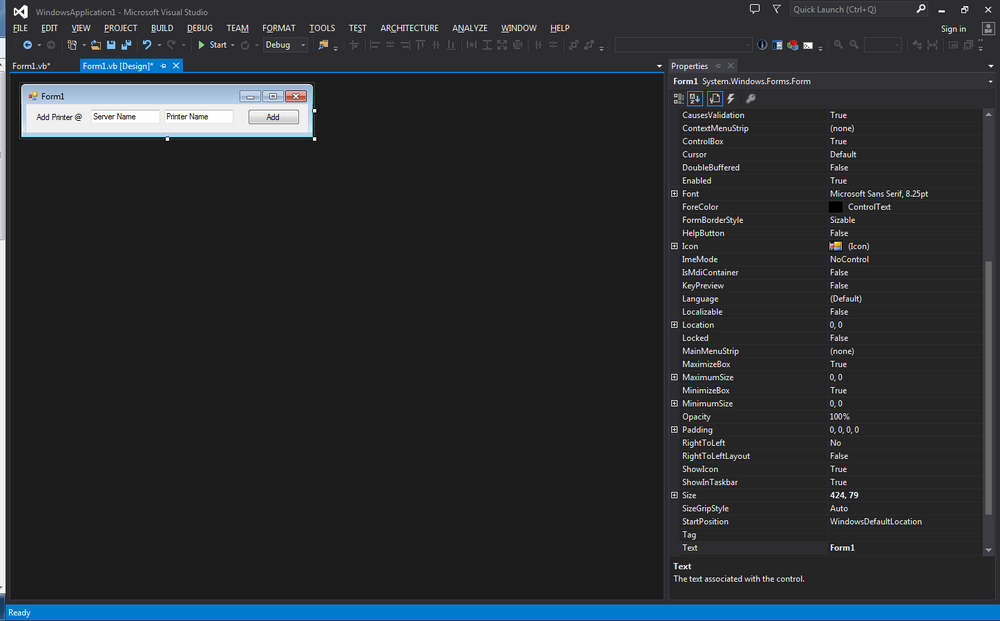
Task: Click the Navigate Backward arrow icon
Action: point(27,45)
